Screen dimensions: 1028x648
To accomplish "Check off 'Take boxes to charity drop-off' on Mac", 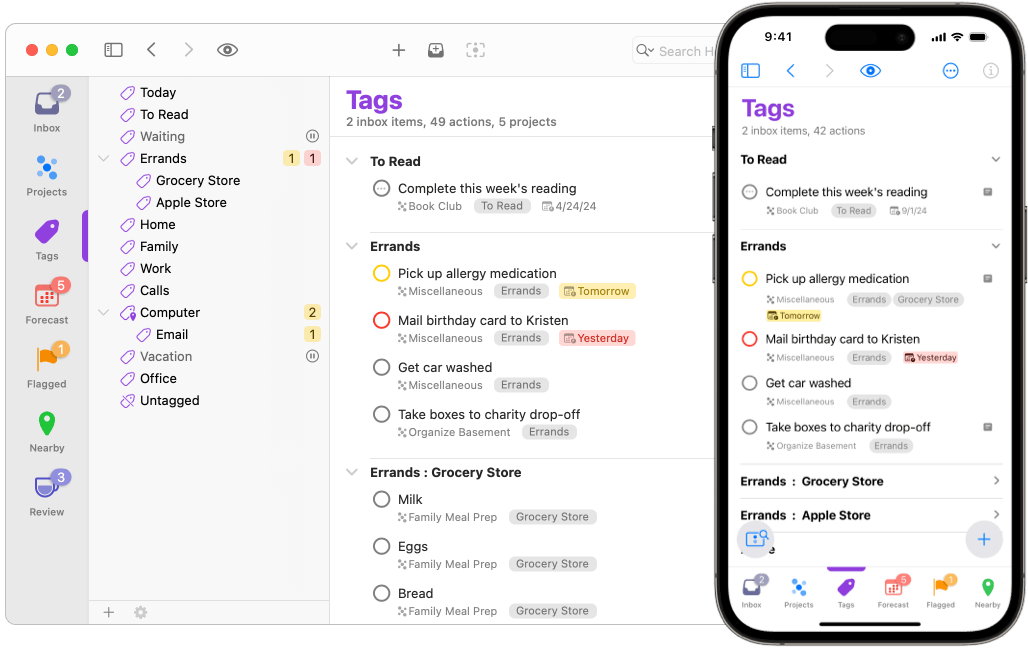I will [382, 414].
